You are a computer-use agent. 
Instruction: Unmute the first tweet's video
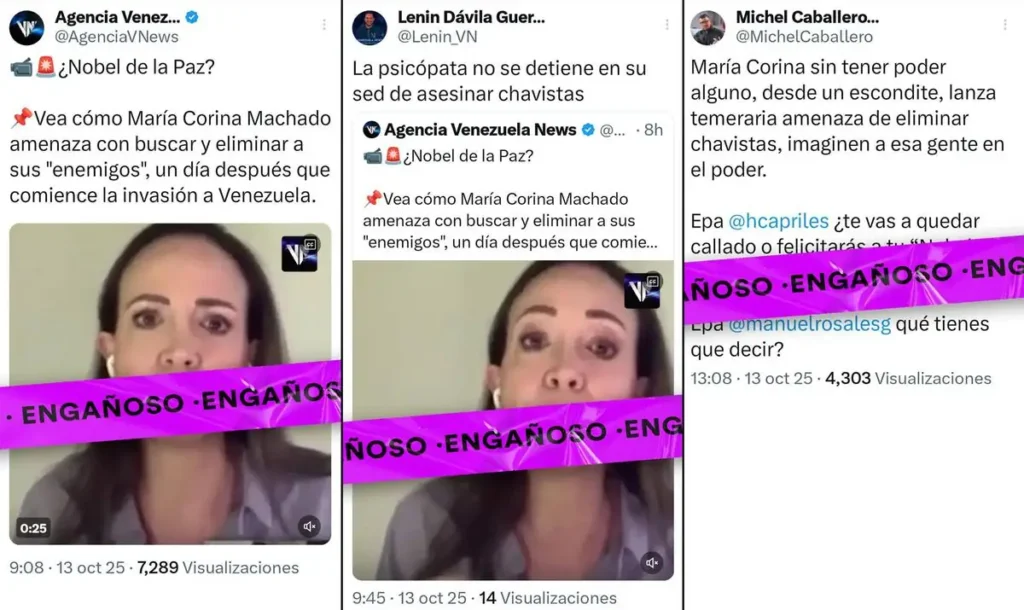pyautogui.click(x=310, y=526)
